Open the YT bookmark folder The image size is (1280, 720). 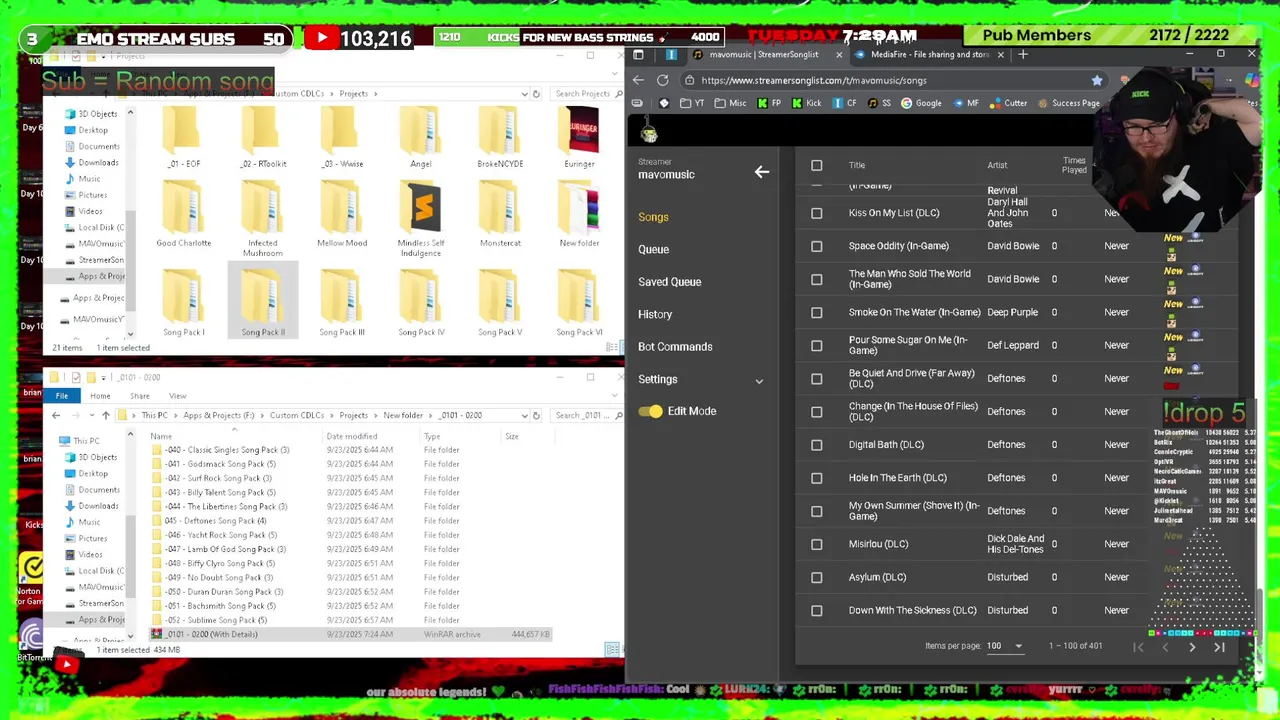[x=693, y=103]
